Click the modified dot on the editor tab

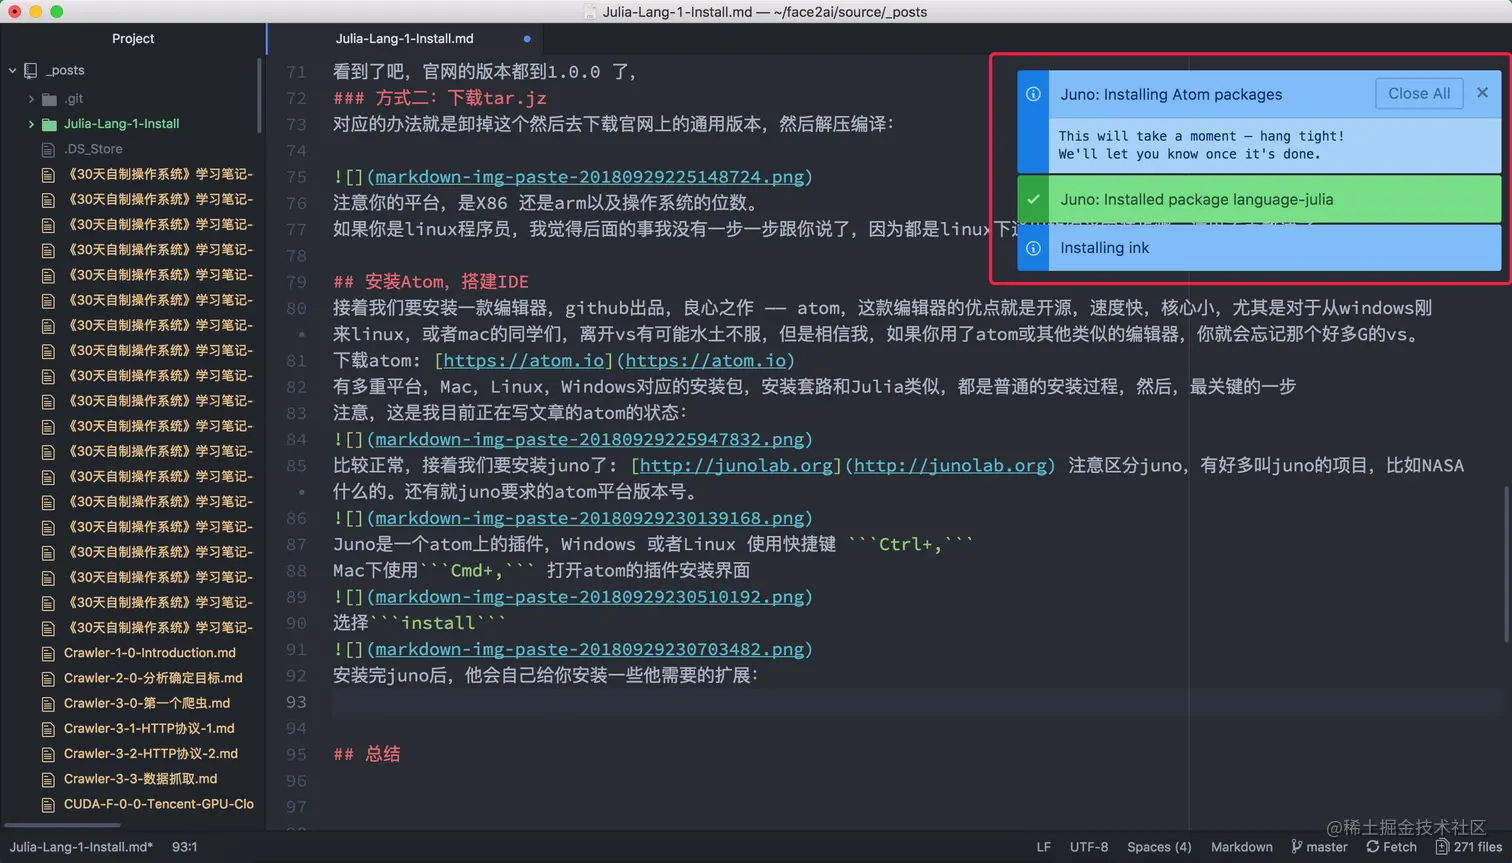coord(527,39)
